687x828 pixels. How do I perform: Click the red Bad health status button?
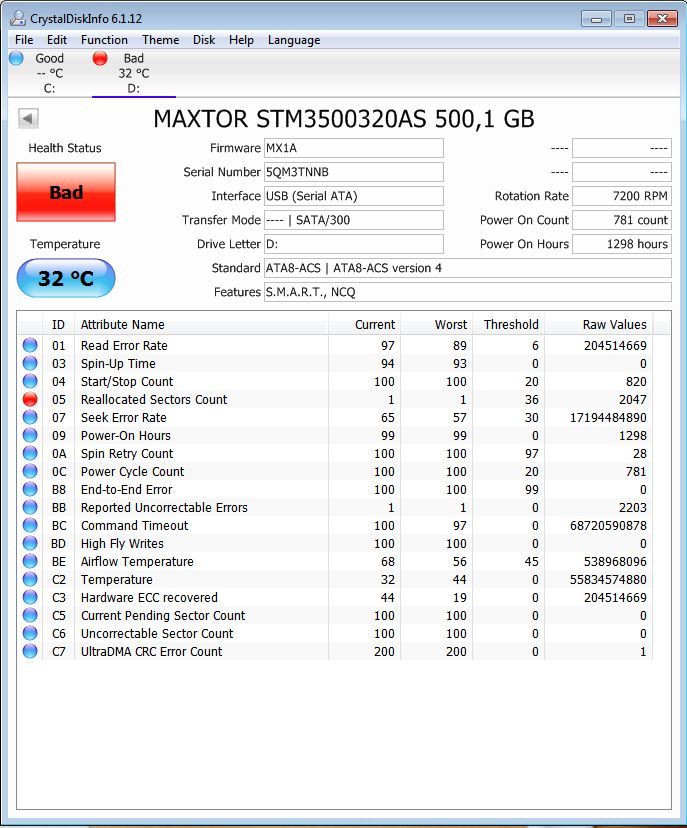tap(66, 192)
